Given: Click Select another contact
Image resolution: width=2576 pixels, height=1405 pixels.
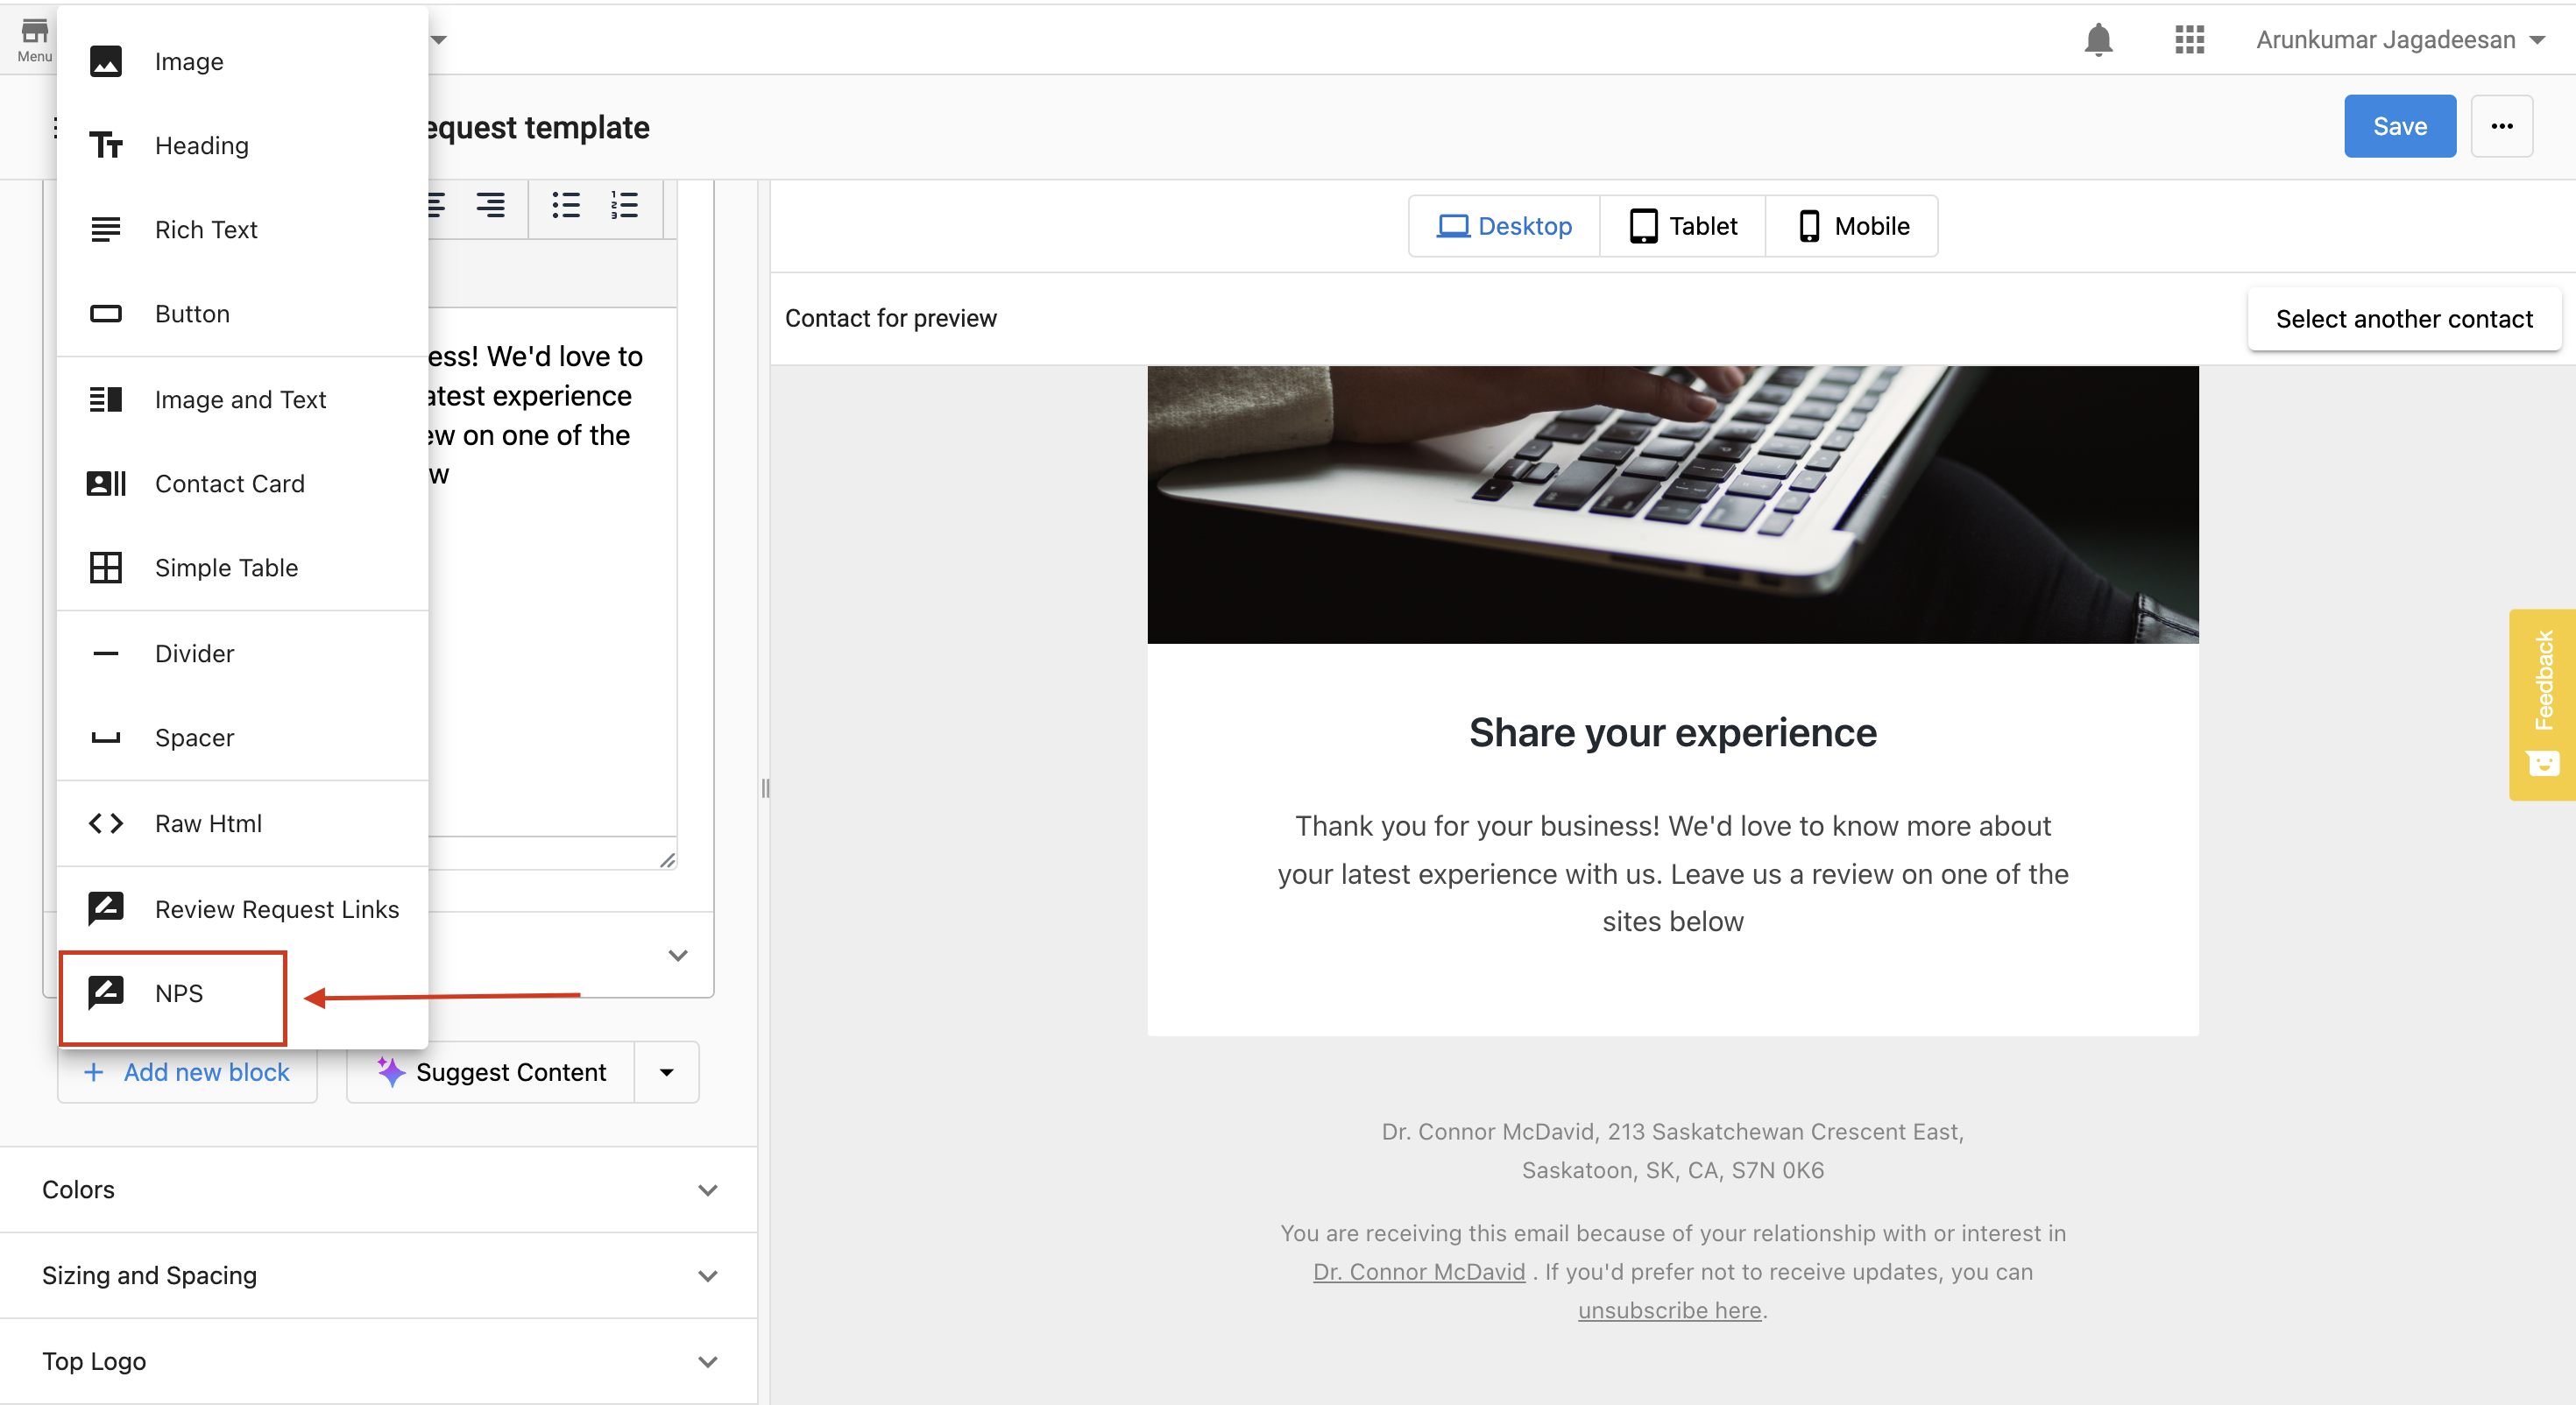Looking at the screenshot, I should tap(2404, 319).
